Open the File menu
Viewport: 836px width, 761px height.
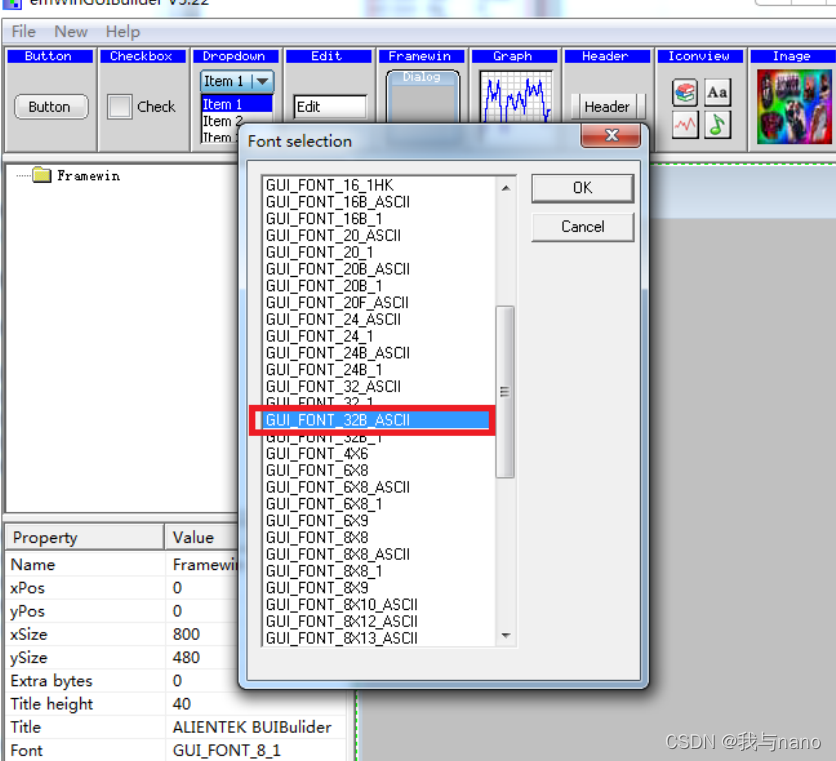coord(22,31)
